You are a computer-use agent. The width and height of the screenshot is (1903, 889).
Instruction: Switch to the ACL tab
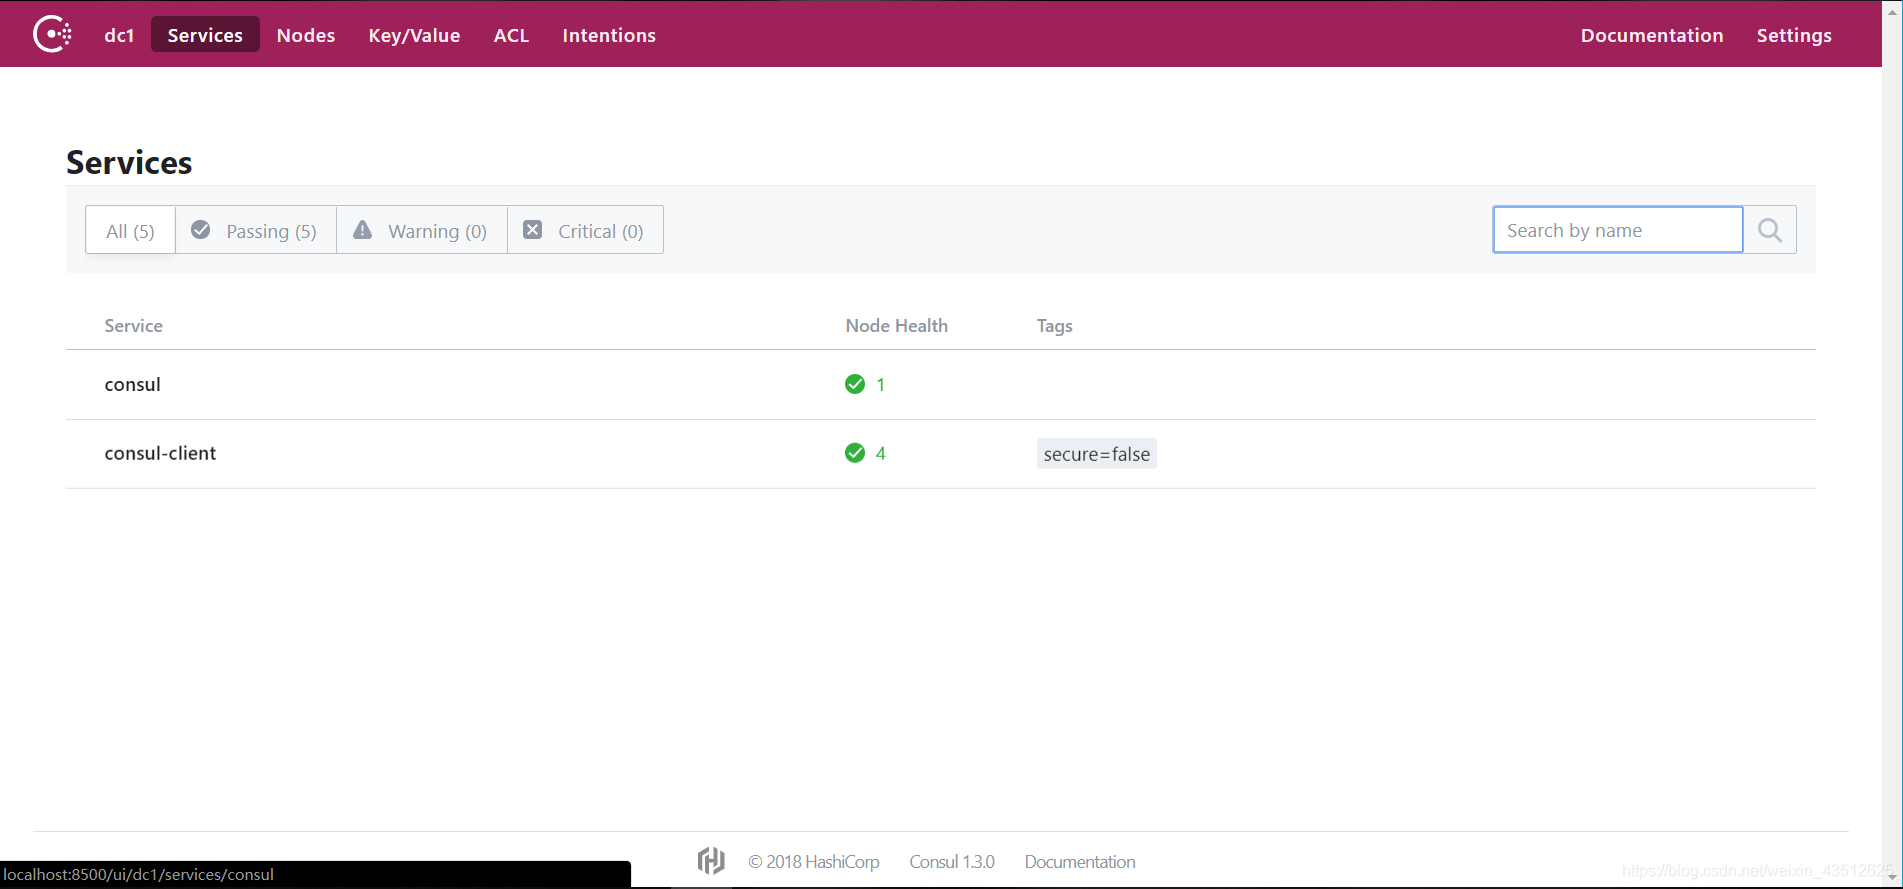click(x=511, y=35)
